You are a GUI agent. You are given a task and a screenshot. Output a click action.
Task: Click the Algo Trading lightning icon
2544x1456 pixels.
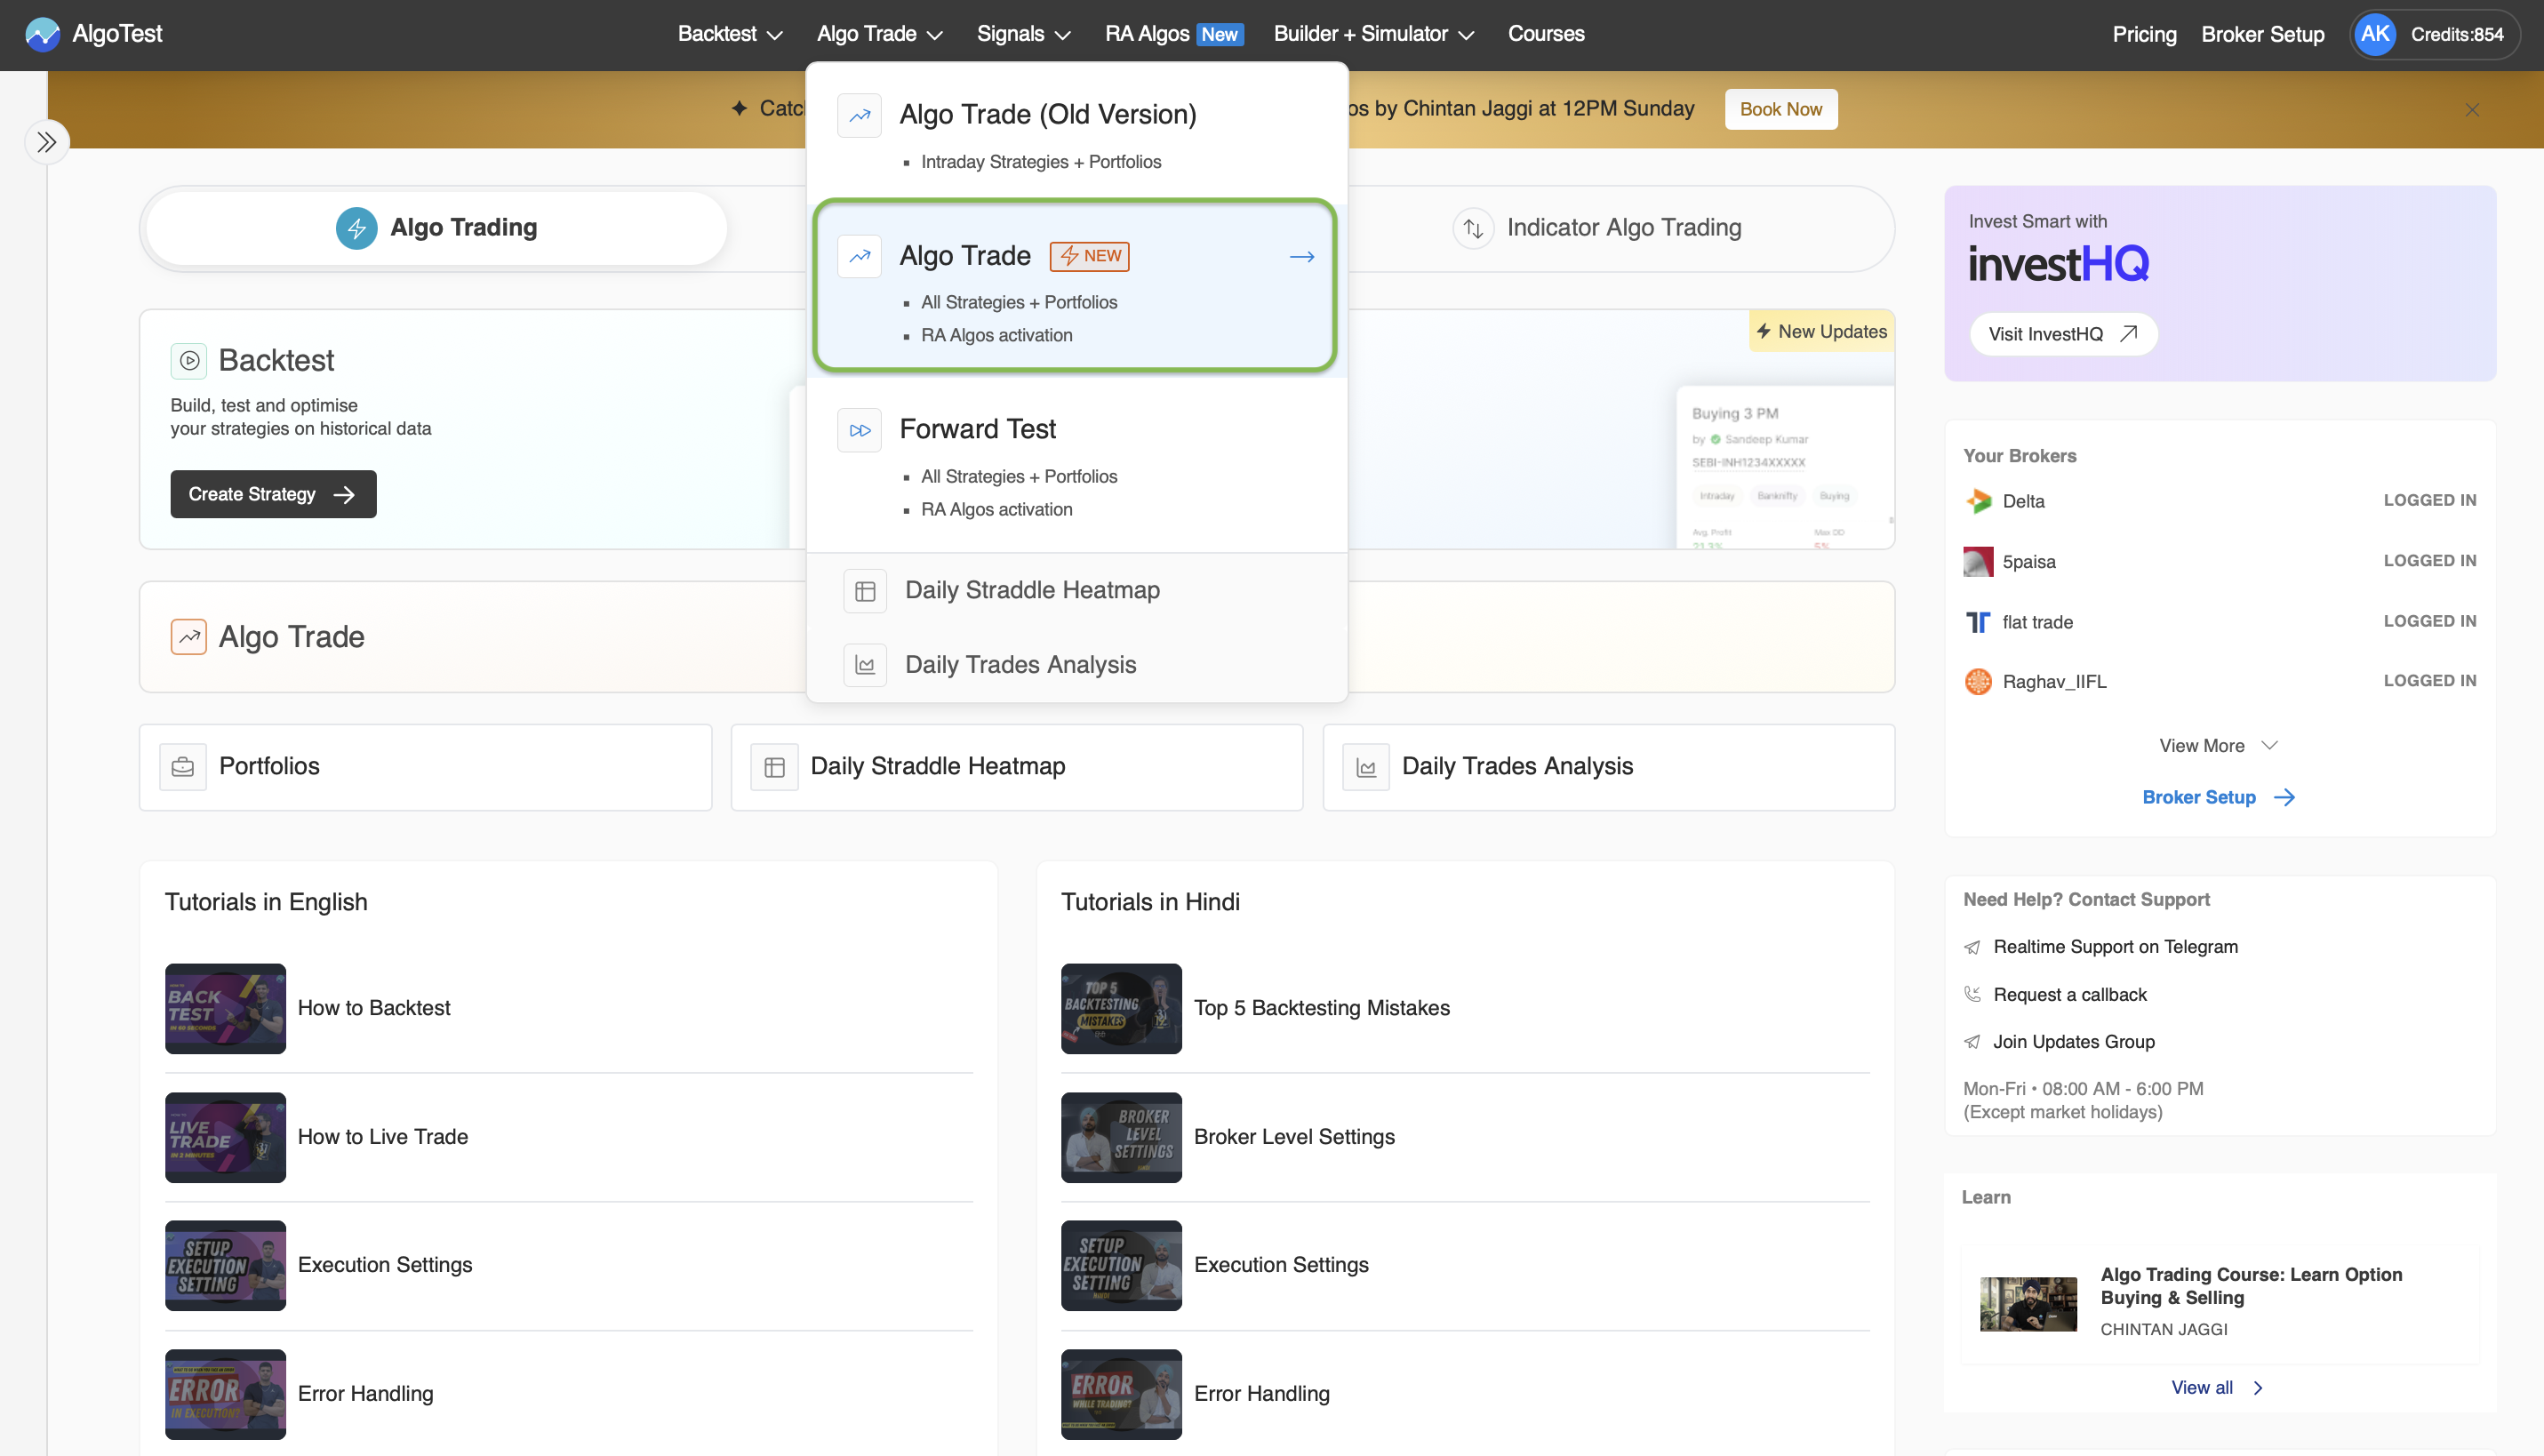point(357,228)
